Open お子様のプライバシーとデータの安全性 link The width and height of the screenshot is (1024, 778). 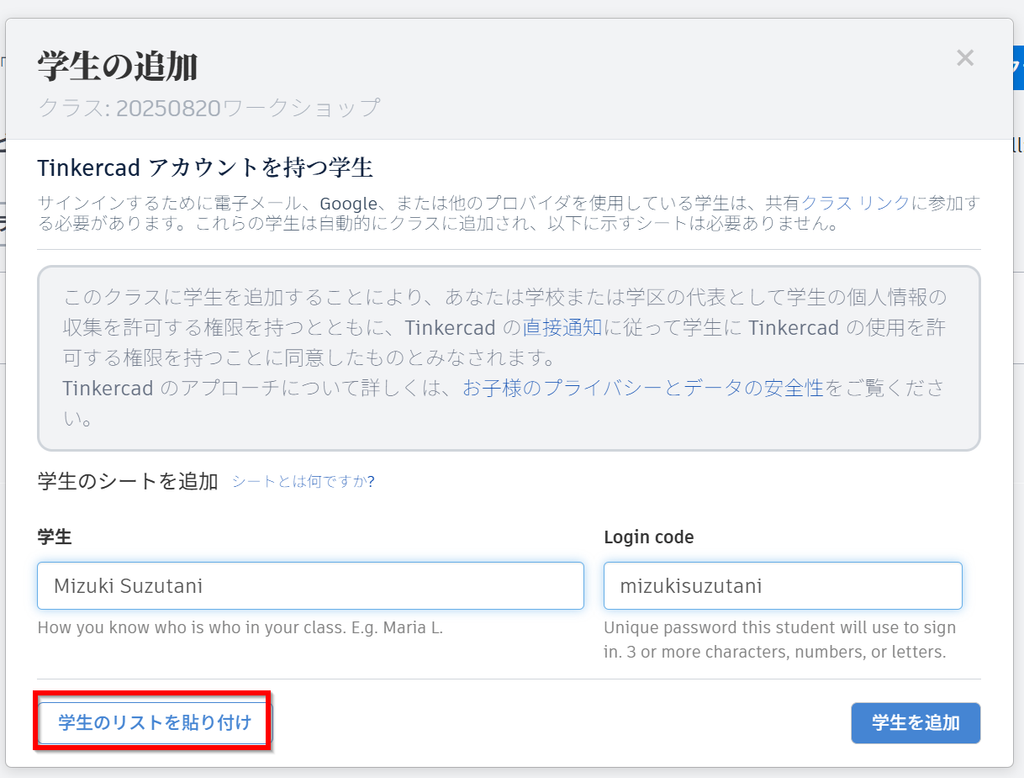[643, 388]
